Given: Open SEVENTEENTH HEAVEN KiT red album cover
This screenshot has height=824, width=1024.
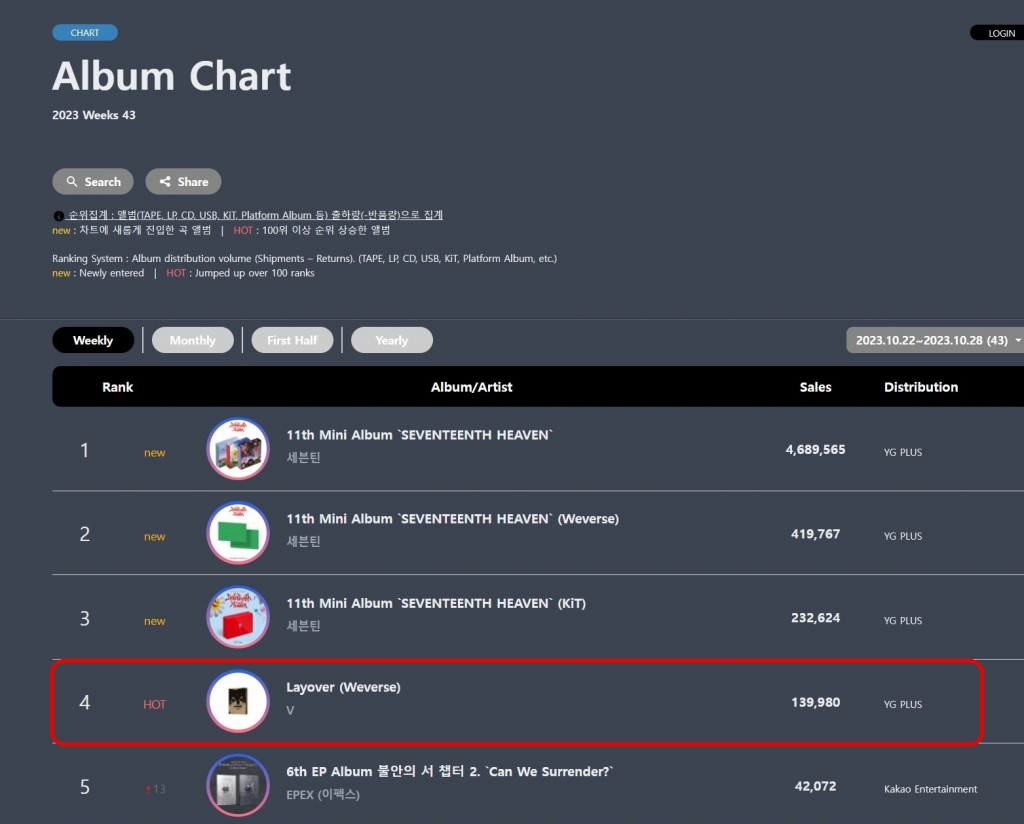Looking at the screenshot, I should point(238,617).
